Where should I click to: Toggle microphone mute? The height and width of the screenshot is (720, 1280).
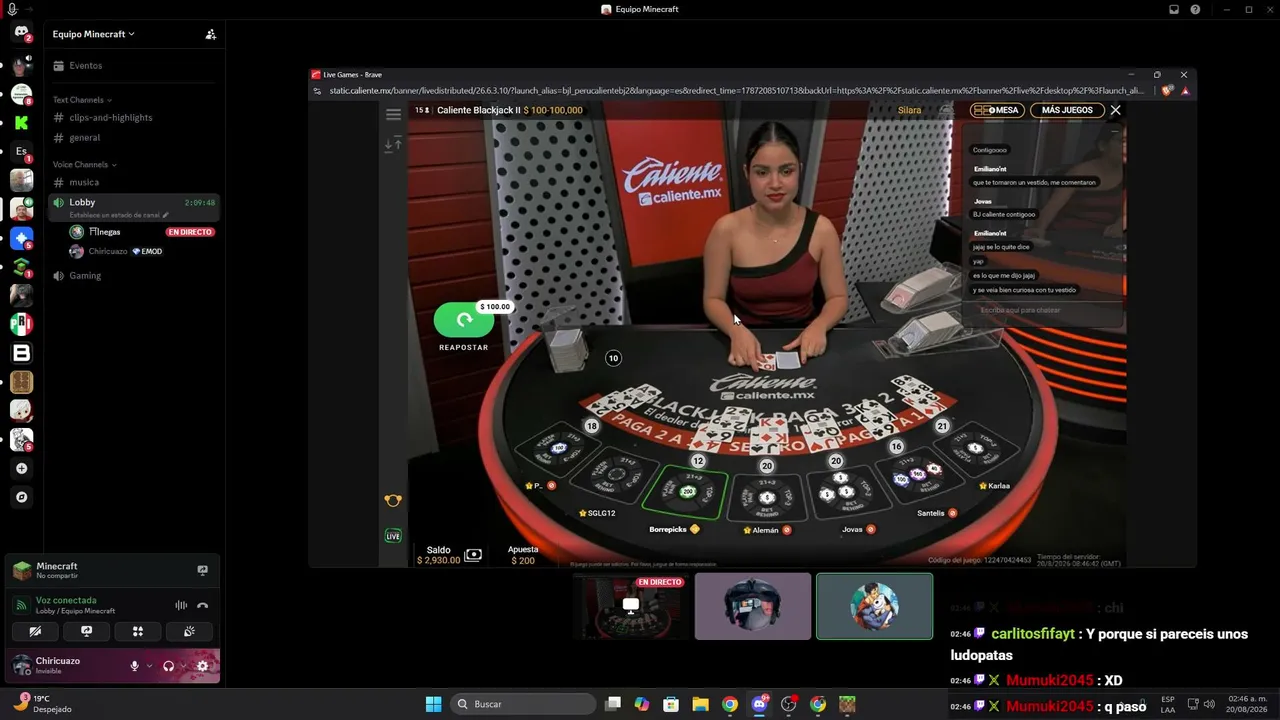point(134,666)
